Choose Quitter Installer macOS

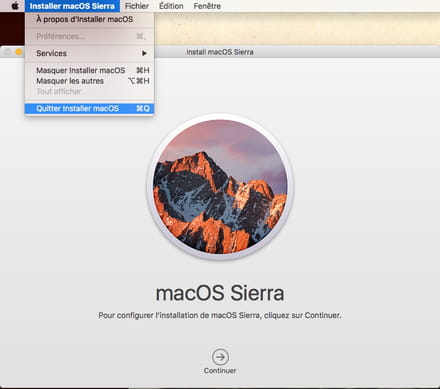pyautogui.click(x=89, y=108)
